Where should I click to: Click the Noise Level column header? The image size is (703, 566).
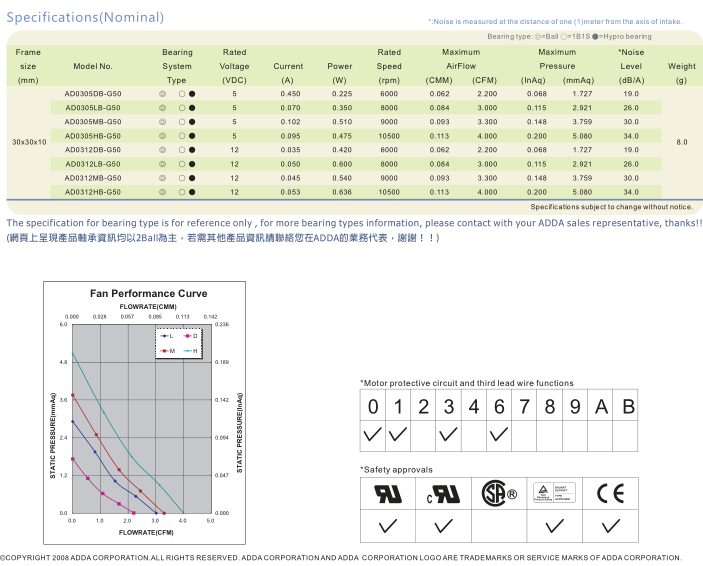tap(631, 66)
